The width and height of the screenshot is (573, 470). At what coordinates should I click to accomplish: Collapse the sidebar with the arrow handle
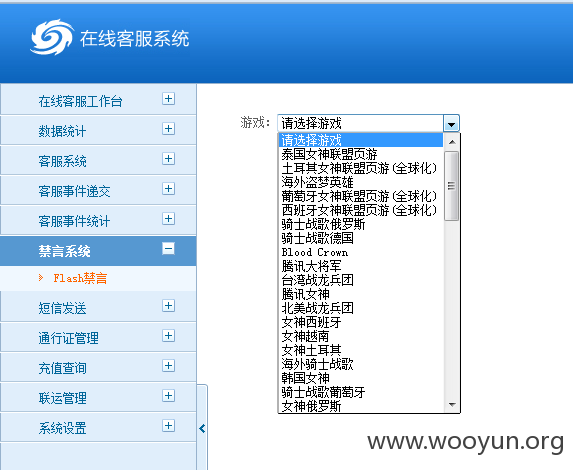(202, 428)
